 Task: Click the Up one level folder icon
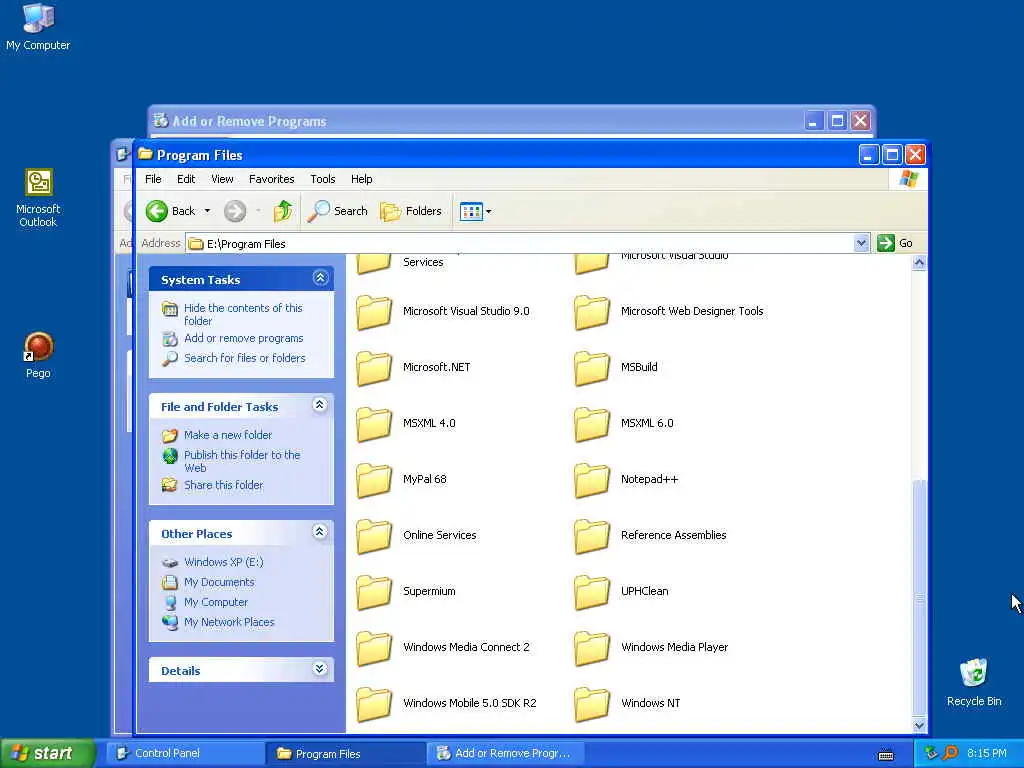(x=282, y=211)
